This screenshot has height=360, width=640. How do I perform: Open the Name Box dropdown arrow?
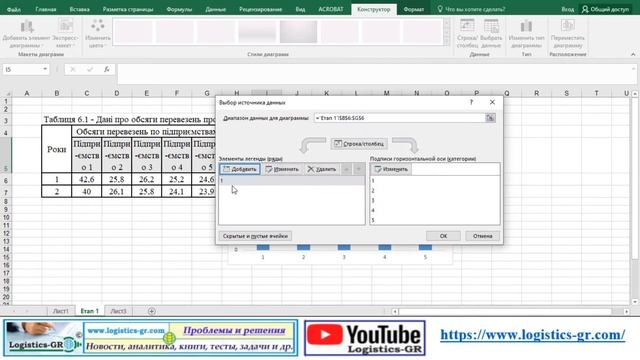[x=45, y=69]
